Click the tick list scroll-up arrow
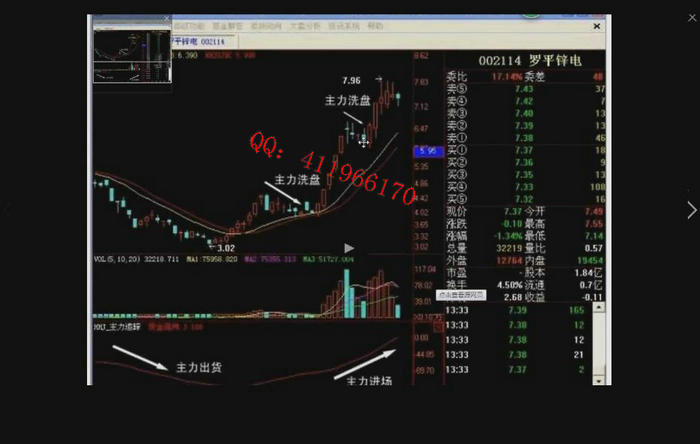 click(599, 307)
